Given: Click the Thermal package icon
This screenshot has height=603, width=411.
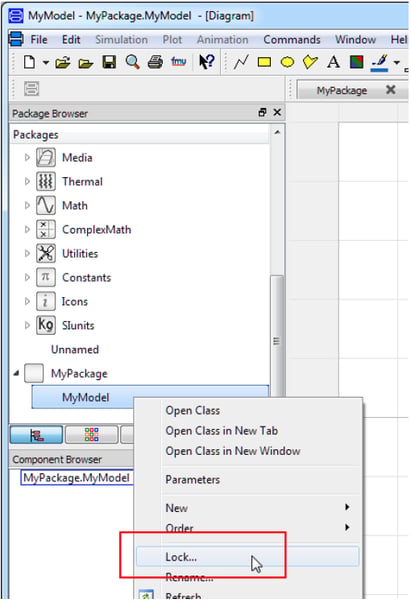Looking at the screenshot, I should point(46,181).
